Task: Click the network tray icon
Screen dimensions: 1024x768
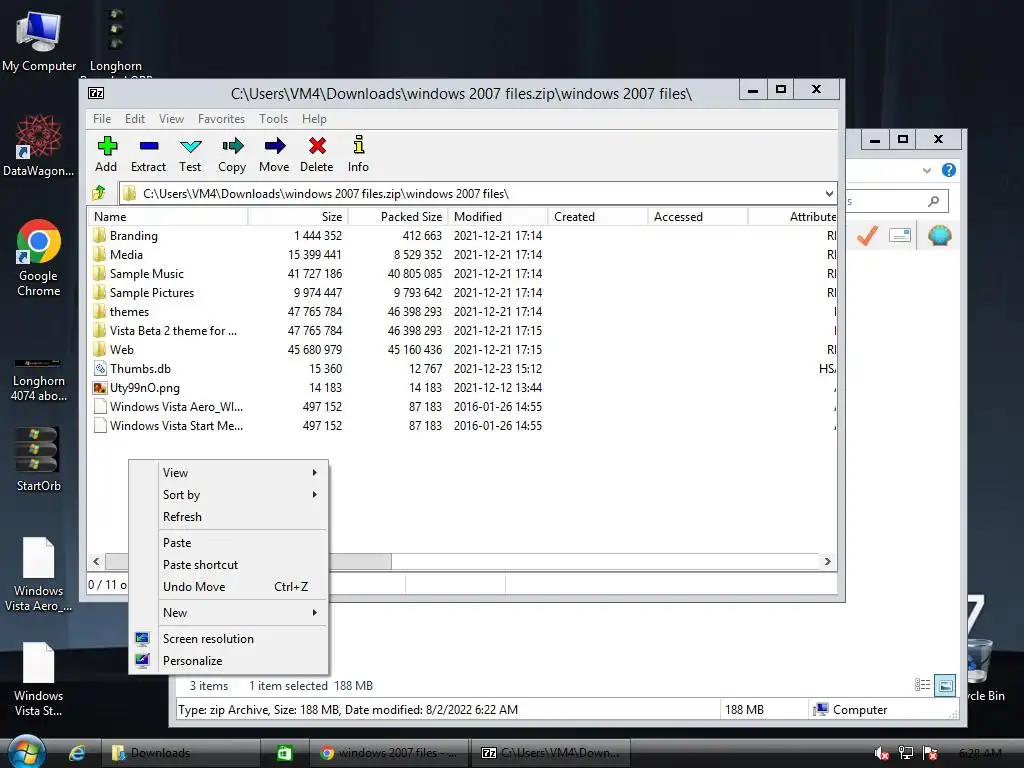Action: click(x=906, y=753)
